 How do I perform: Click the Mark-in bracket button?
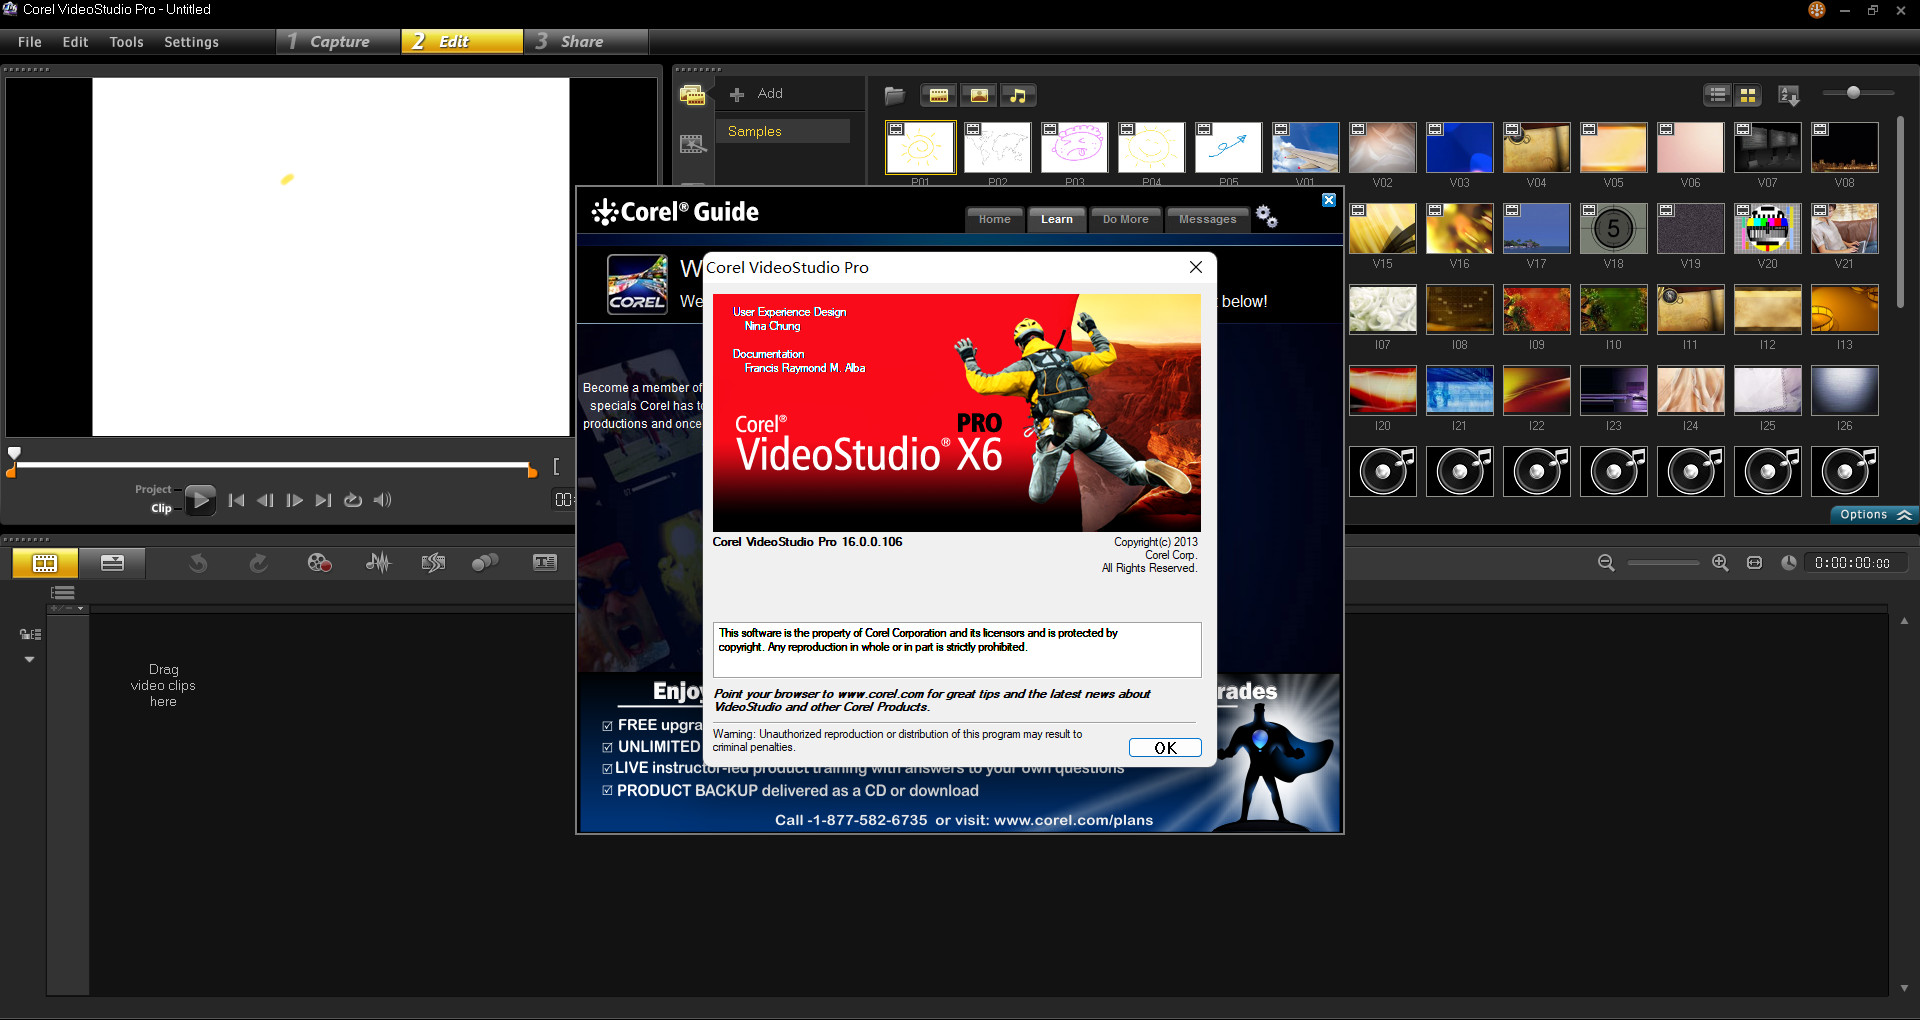557,466
